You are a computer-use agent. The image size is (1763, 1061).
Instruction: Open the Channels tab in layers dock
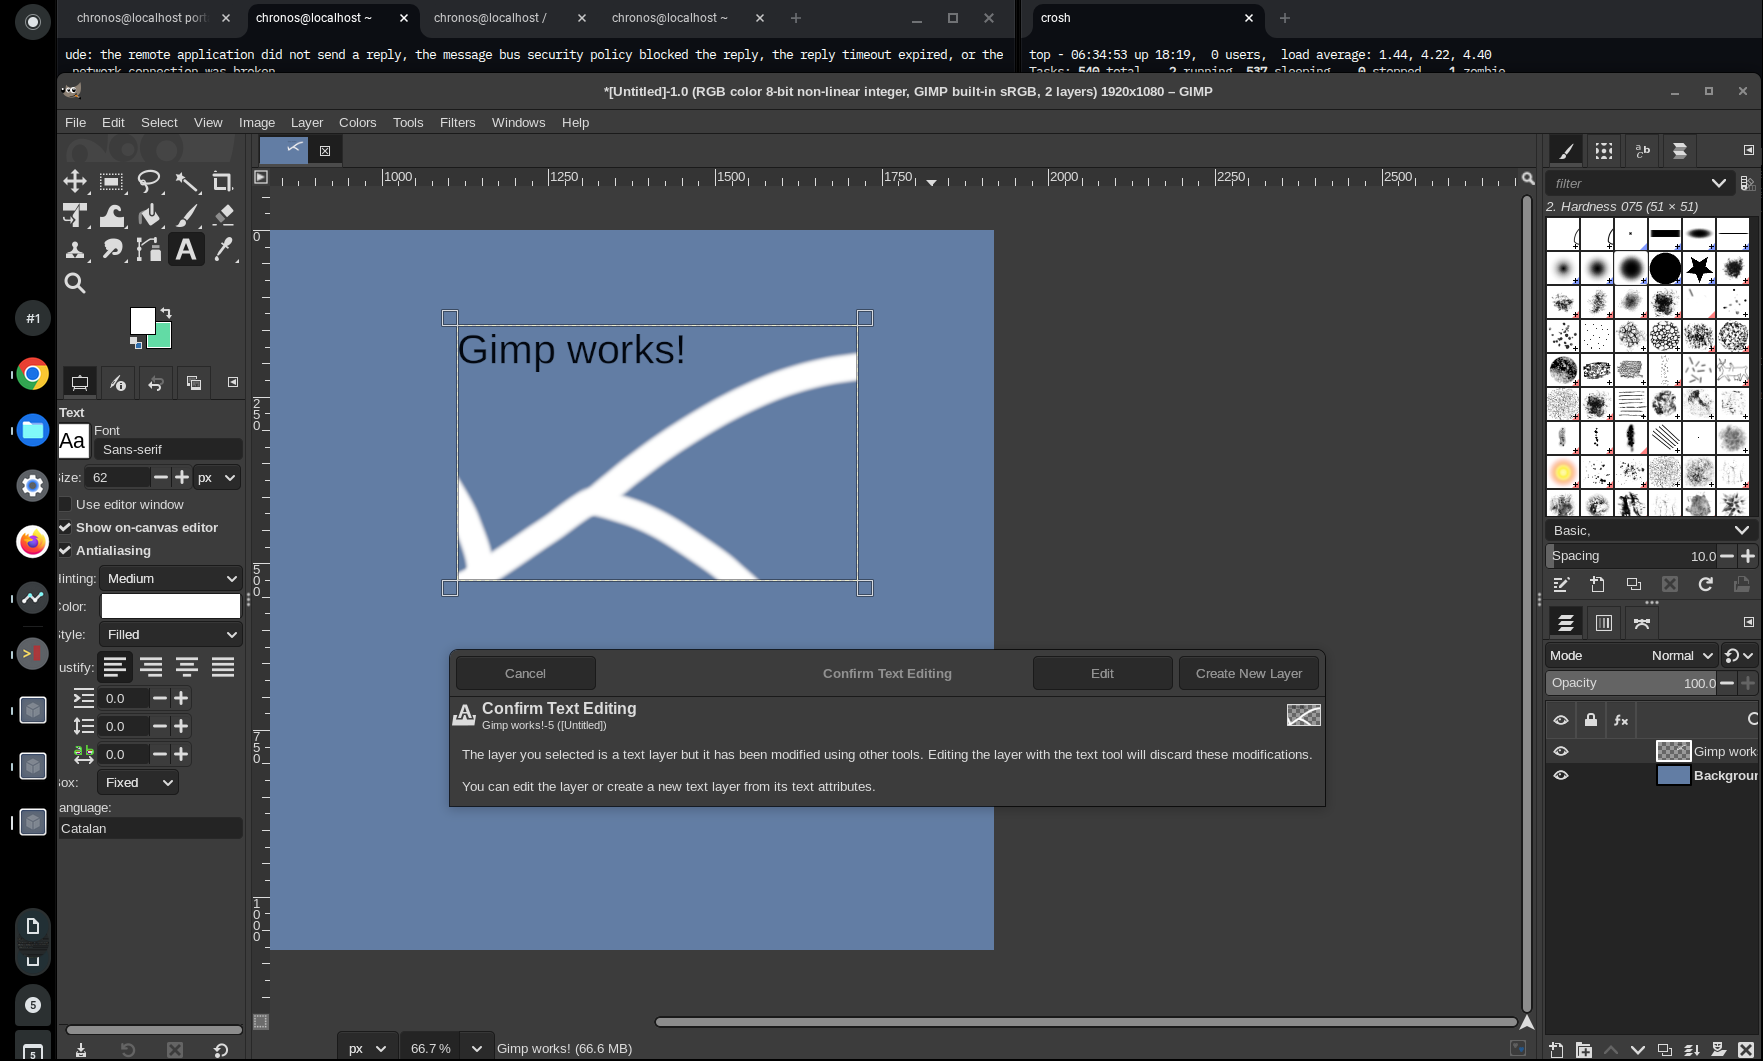(1604, 623)
